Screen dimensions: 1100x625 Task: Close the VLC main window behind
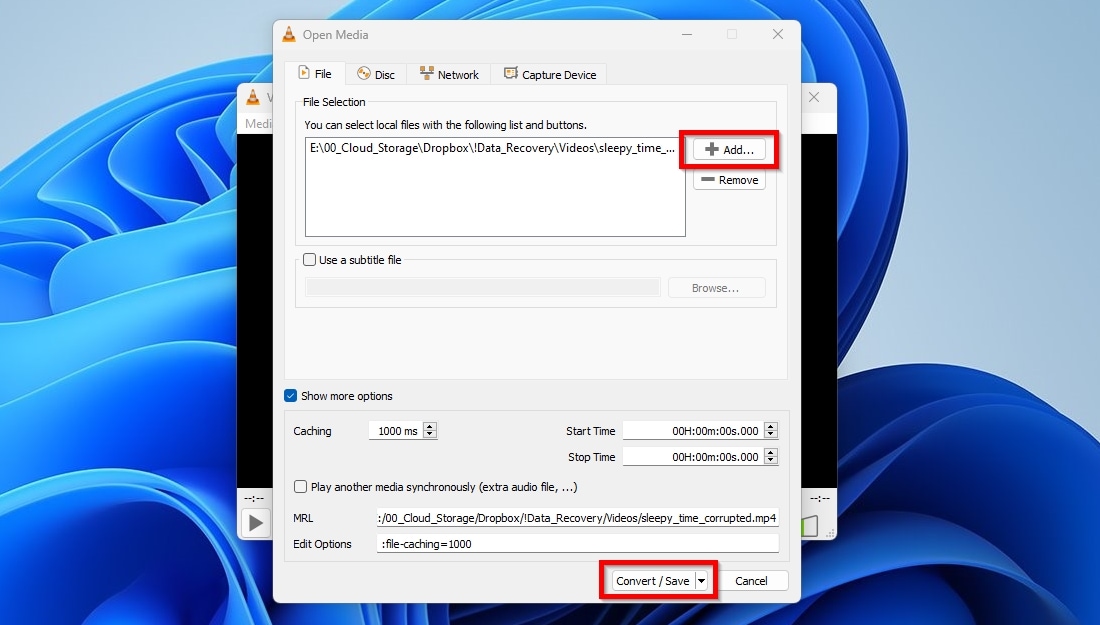coord(814,97)
